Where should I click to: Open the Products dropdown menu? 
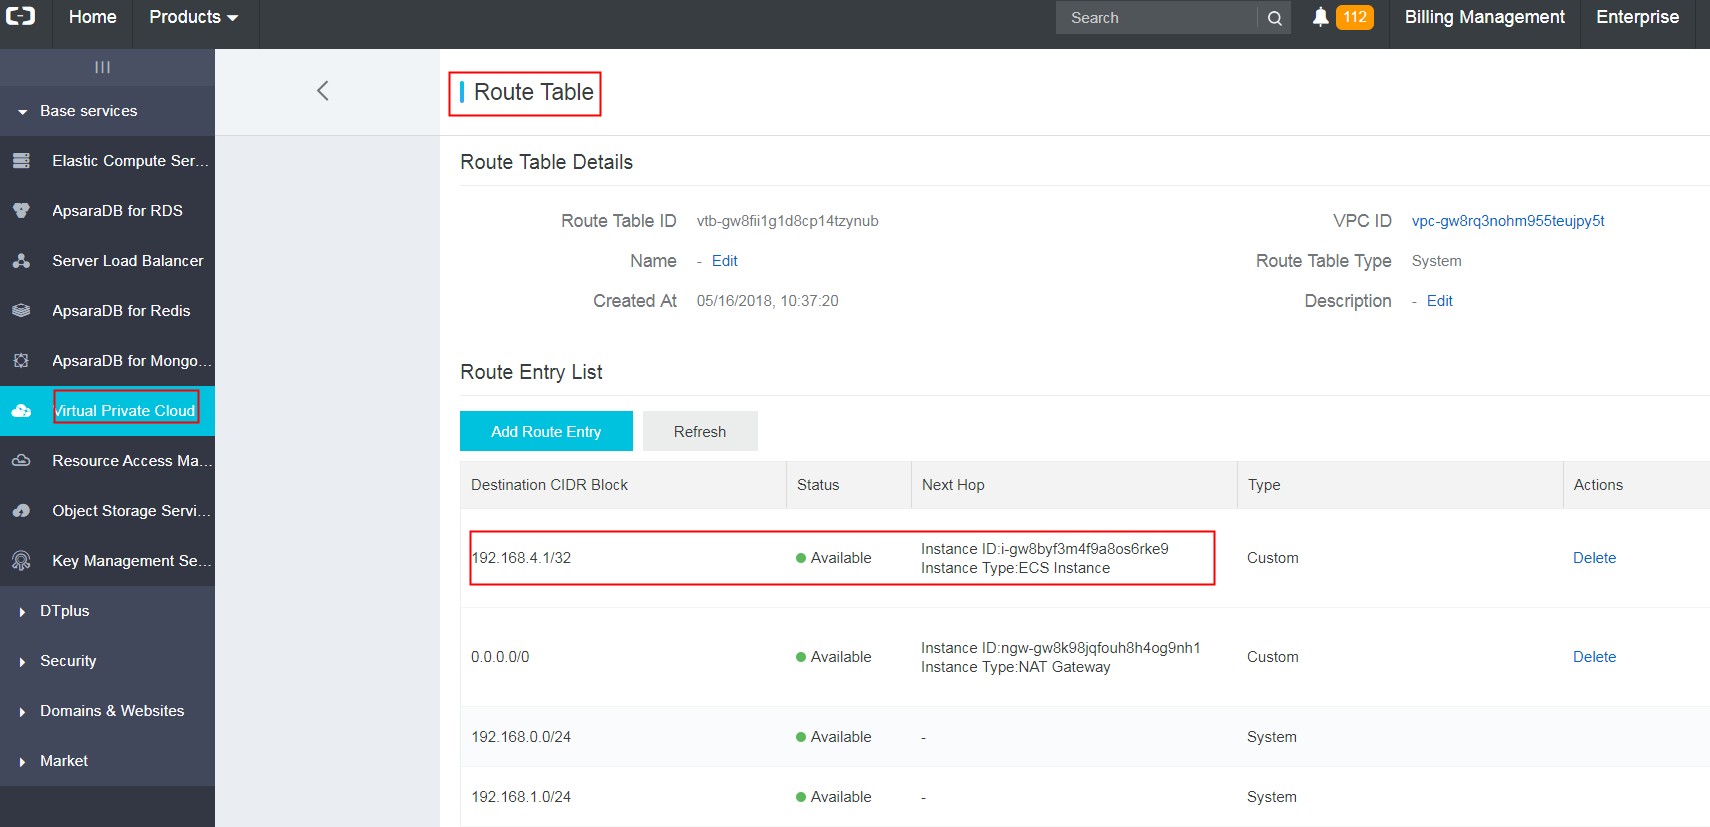(x=194, y=17)
